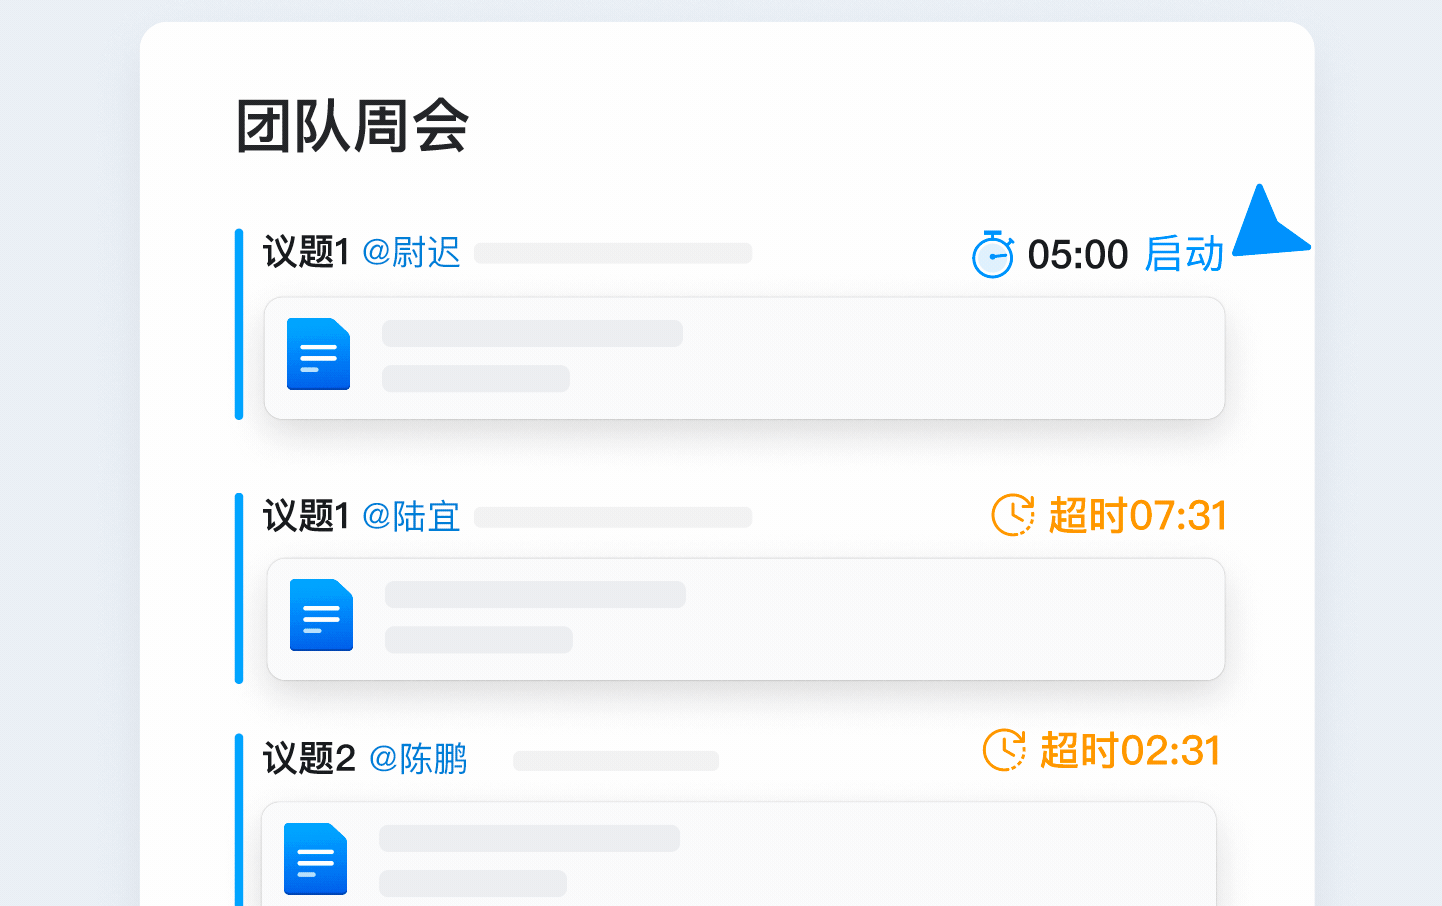Click the overtime clock icon beside 超时02:31
1442x906 pixels.
coord(1004,750)
